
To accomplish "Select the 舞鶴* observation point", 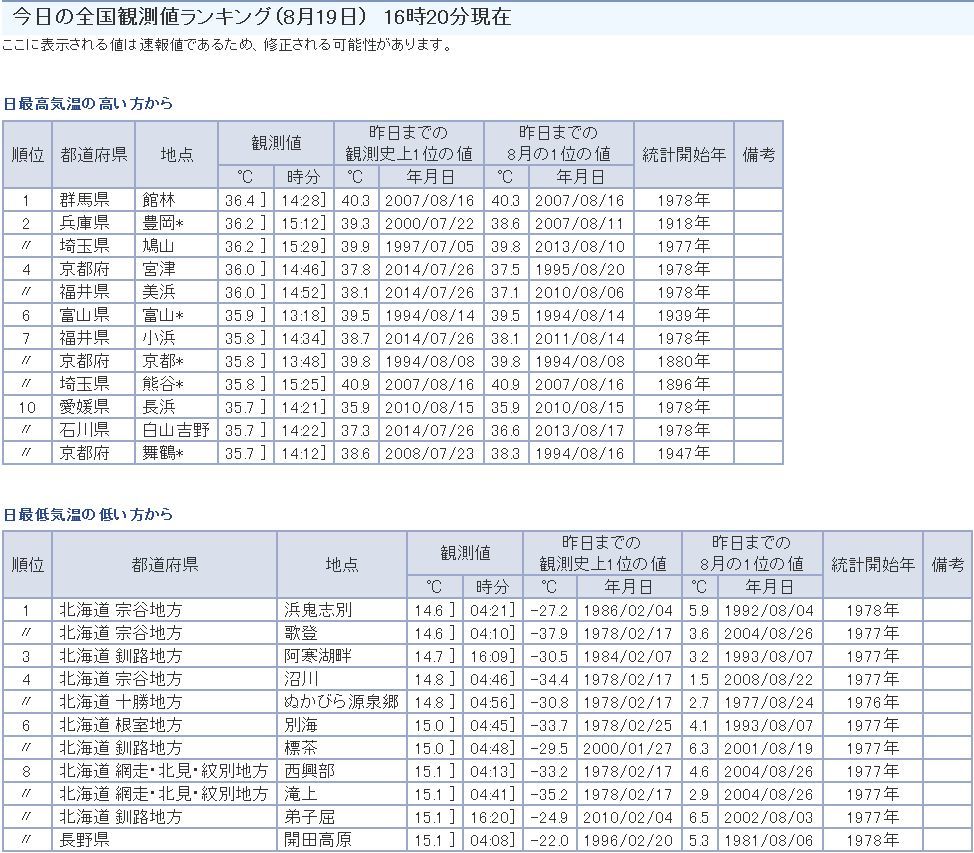I will (x=163, y=453).
